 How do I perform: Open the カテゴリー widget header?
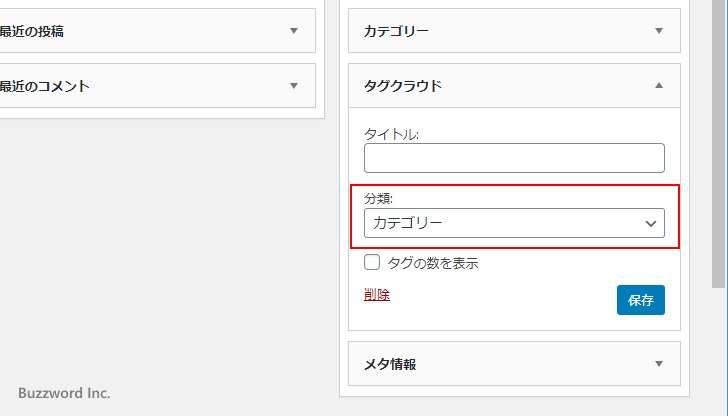(x=396, y=31)
